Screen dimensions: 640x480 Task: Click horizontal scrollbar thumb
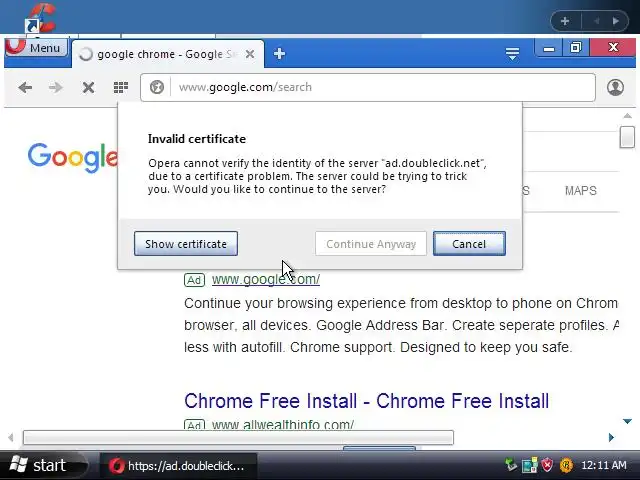(x=238, y=438)
